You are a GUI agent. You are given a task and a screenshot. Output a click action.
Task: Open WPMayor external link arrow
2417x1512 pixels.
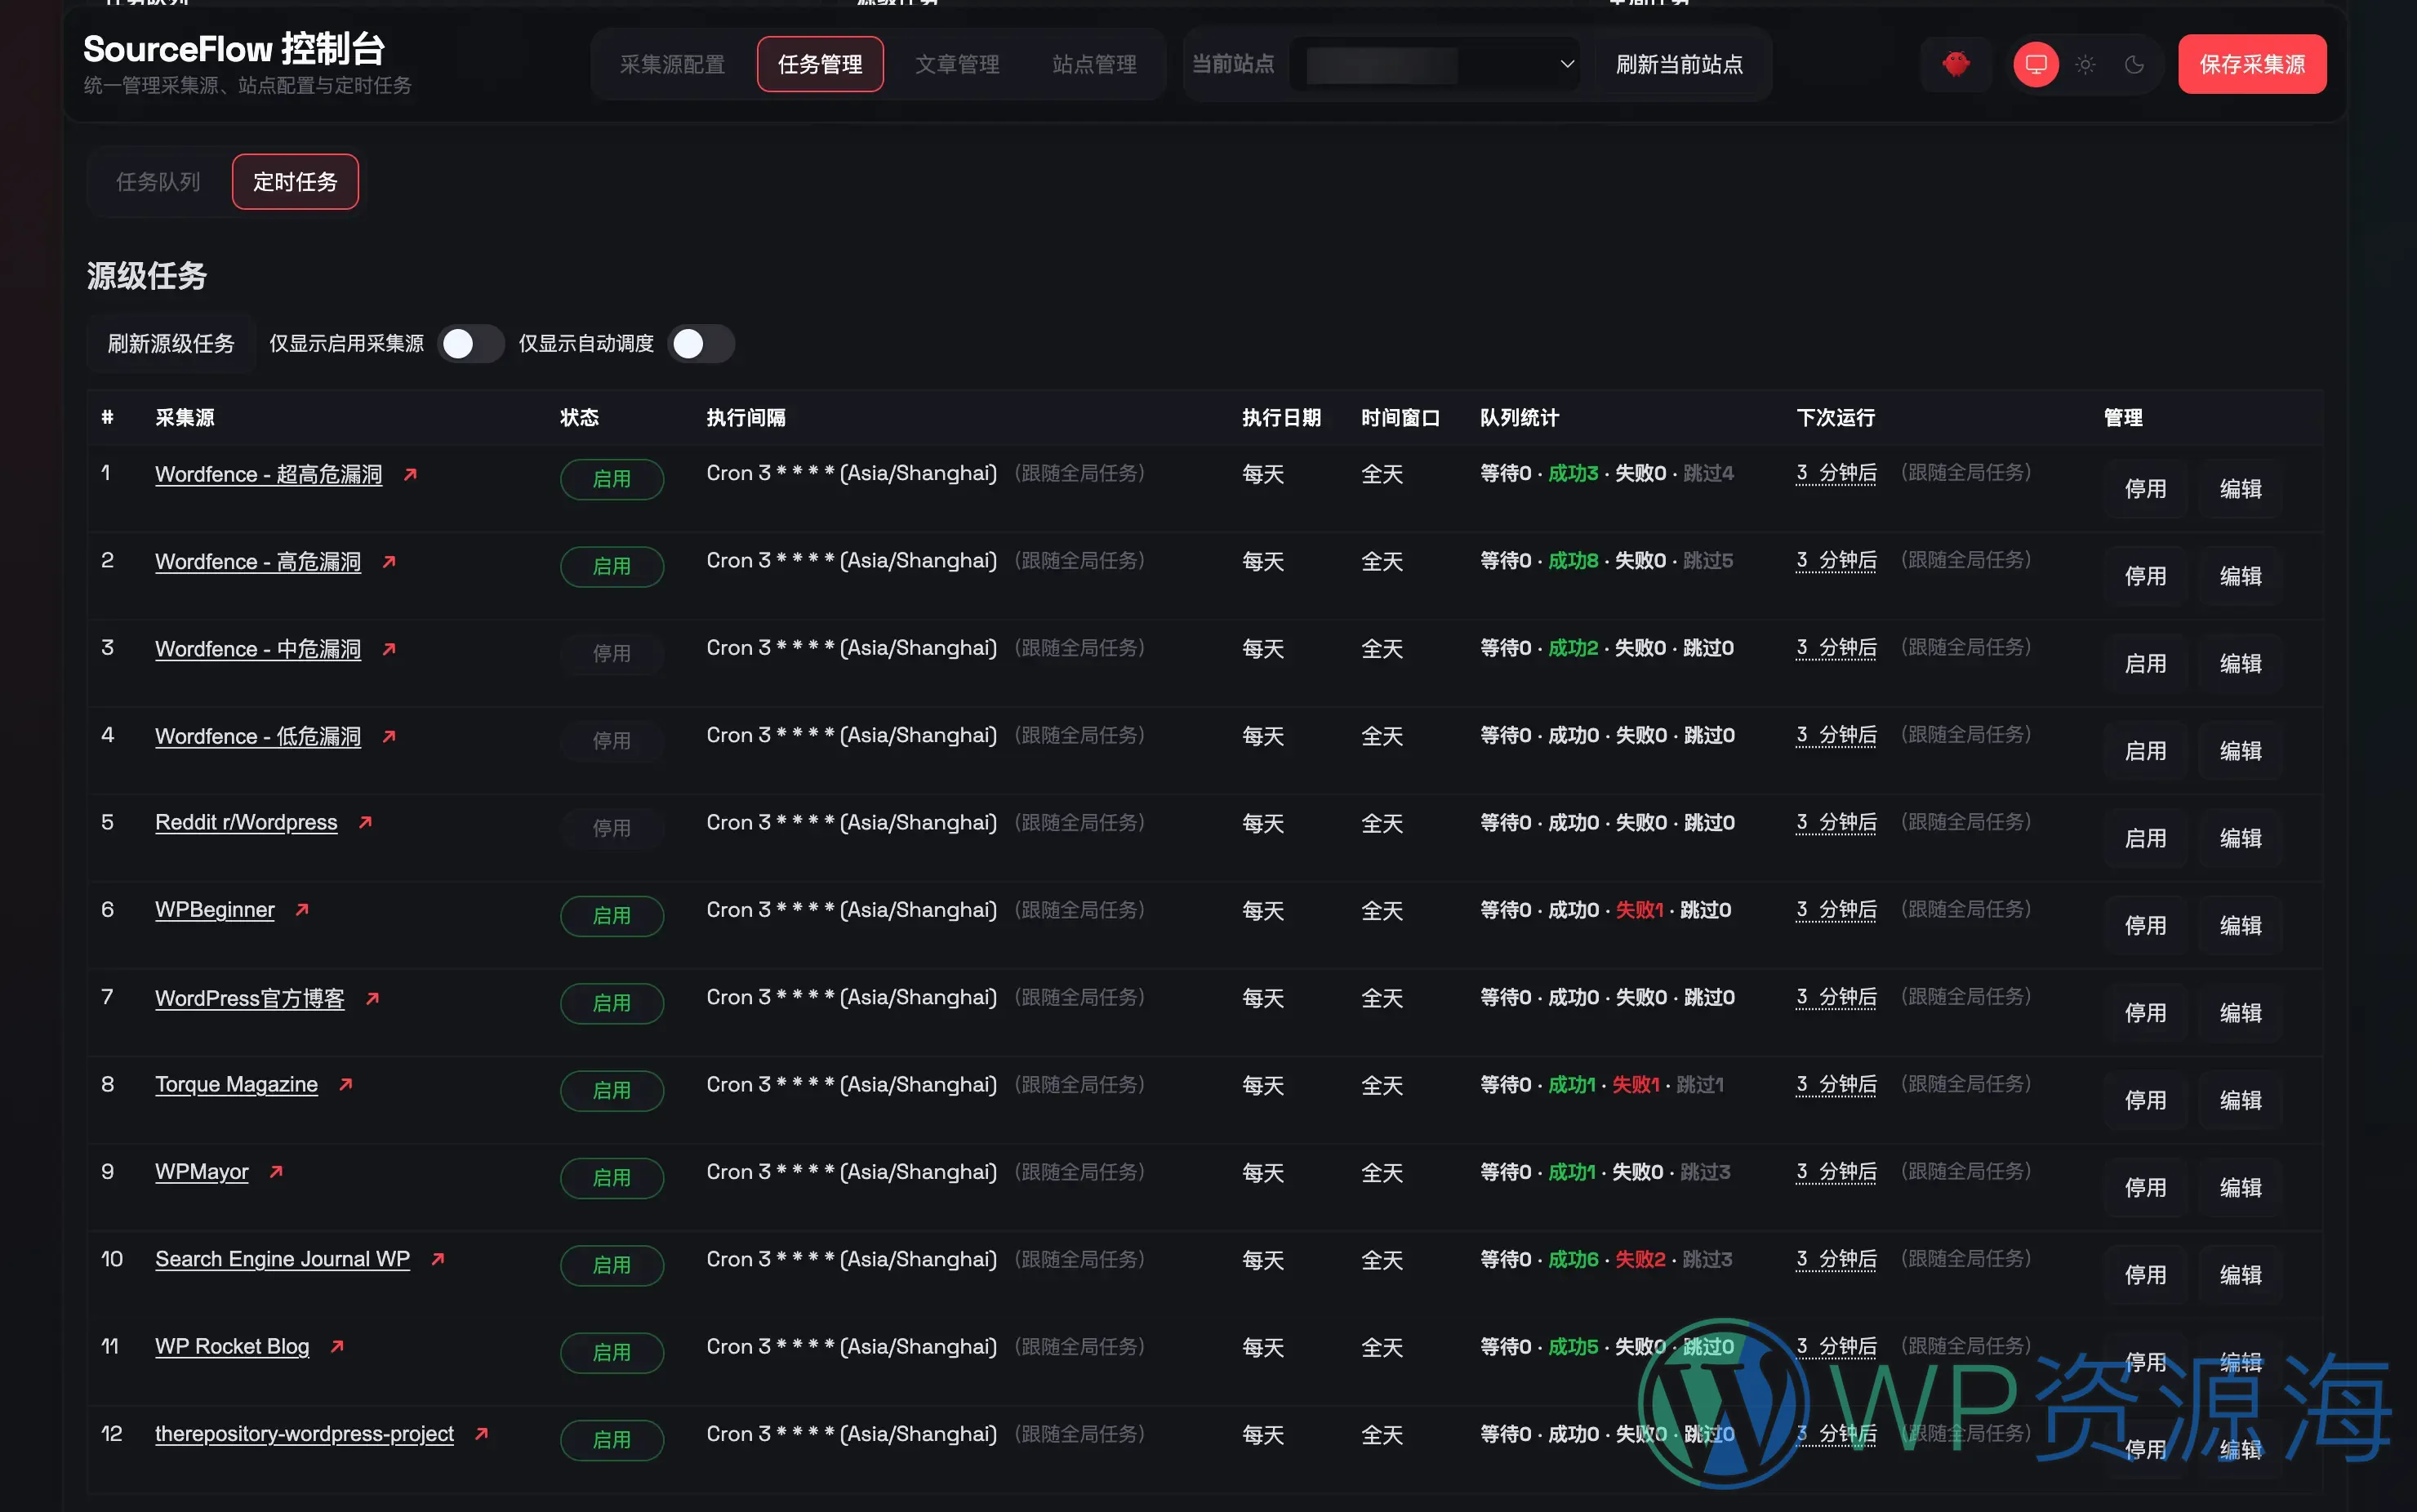(x=275, y=1170)
